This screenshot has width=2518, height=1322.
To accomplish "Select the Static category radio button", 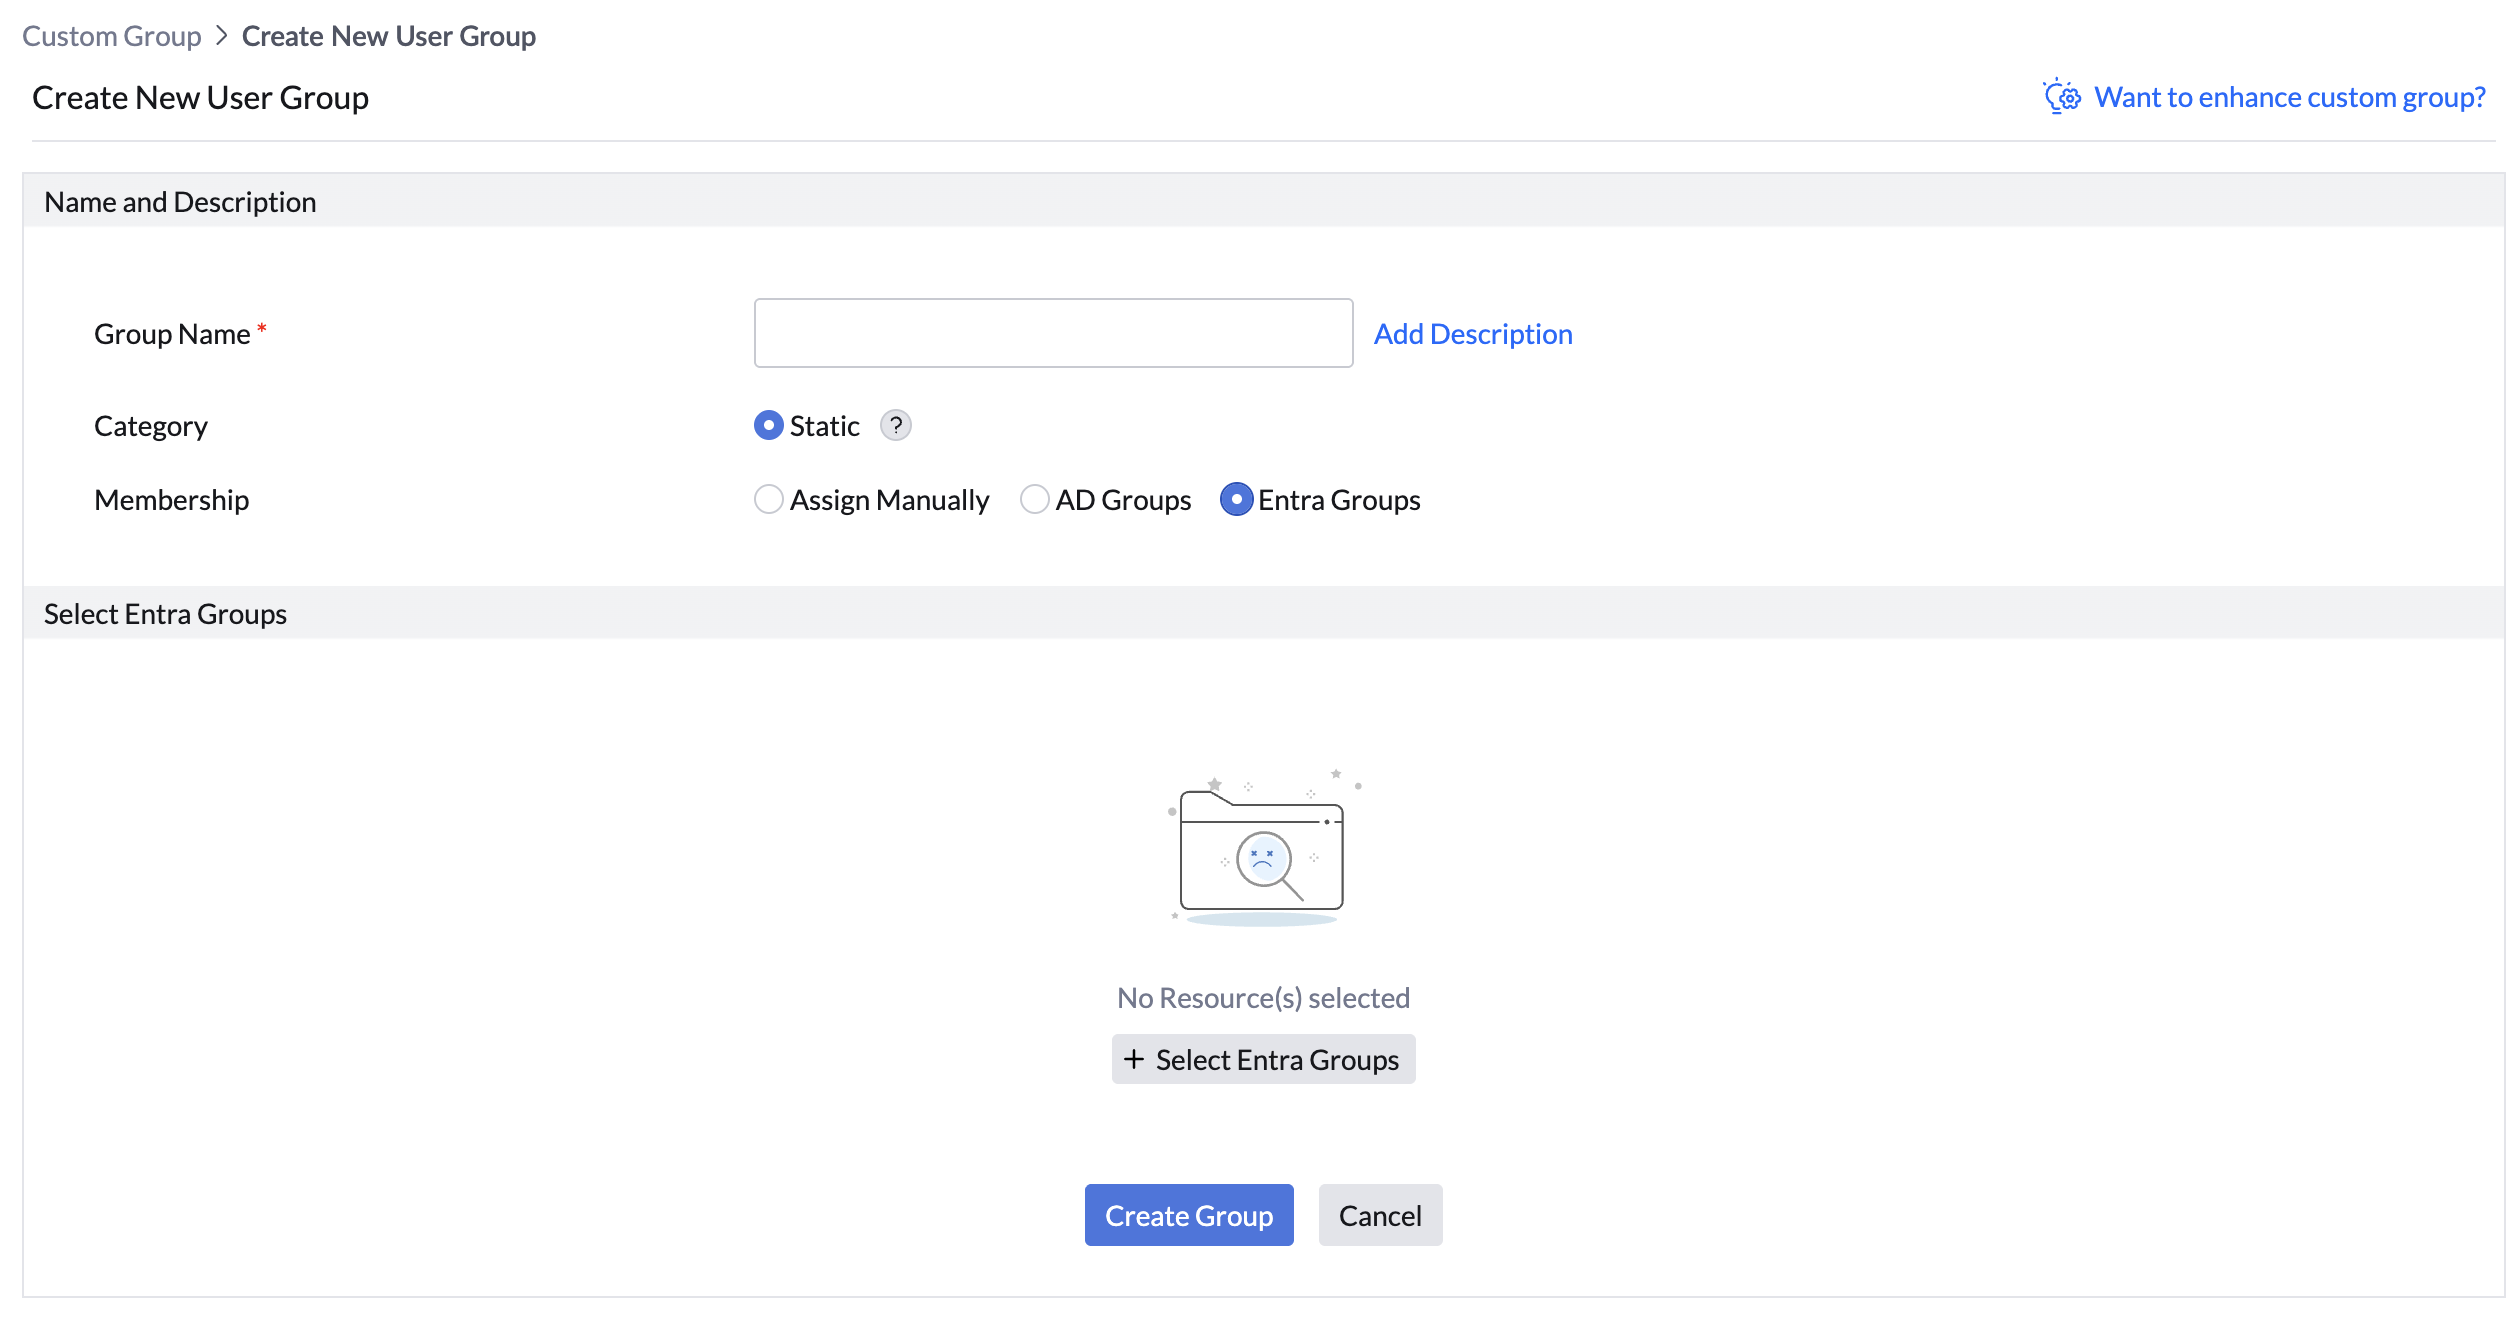I will pyautogui.click(x=768, y=426).
